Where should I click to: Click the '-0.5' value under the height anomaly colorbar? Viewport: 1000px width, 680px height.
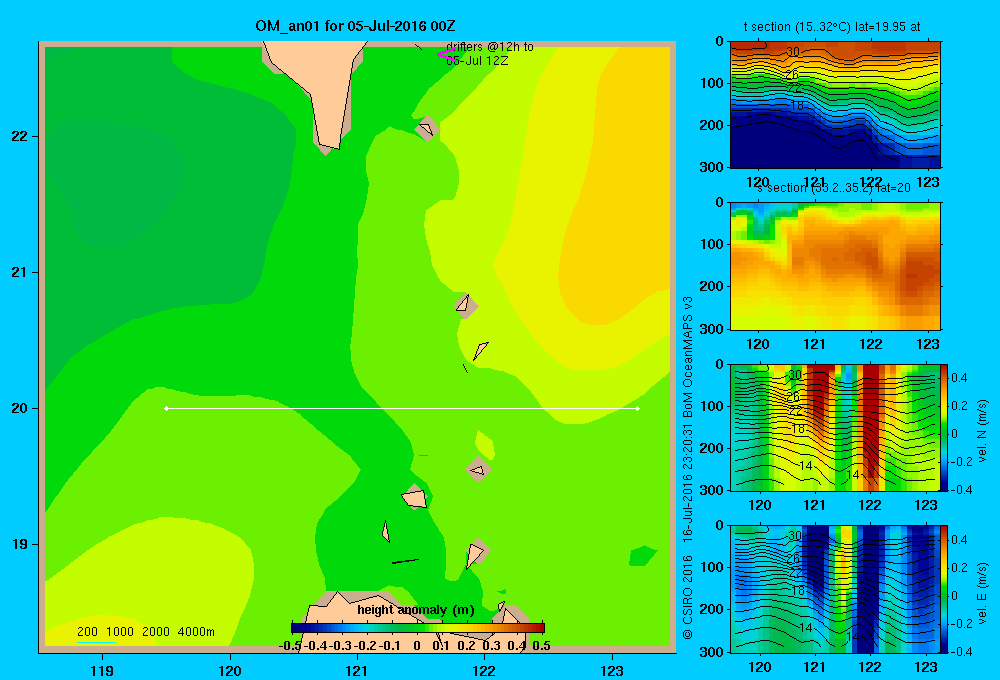(x=290, y=646)
